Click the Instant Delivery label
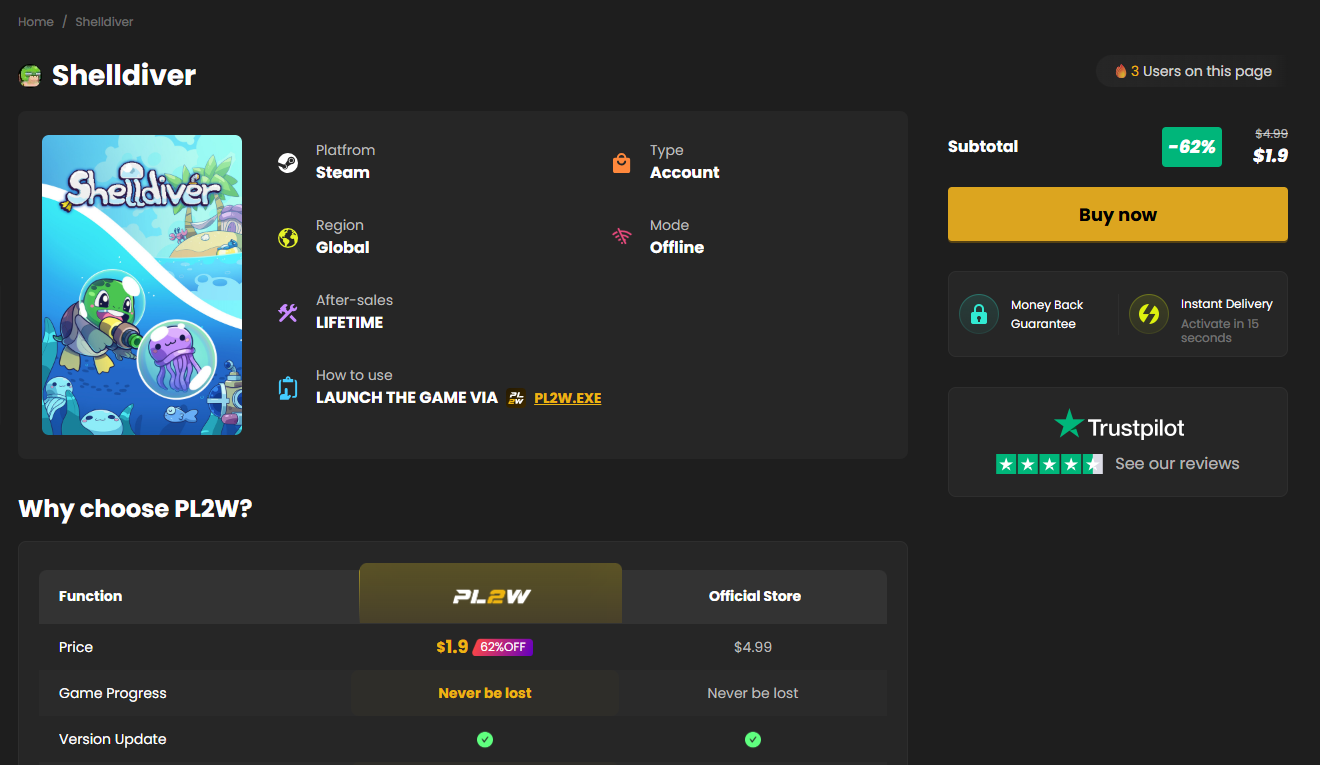This screenshot has width=1320, height=765. pos(1227,304)
